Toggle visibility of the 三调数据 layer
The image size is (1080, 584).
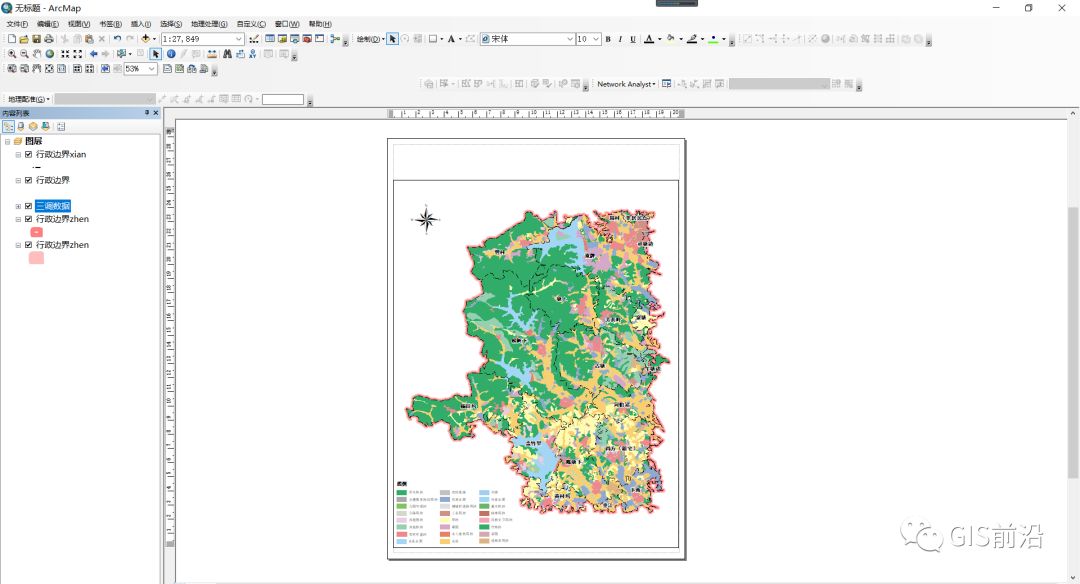[28, 206]
